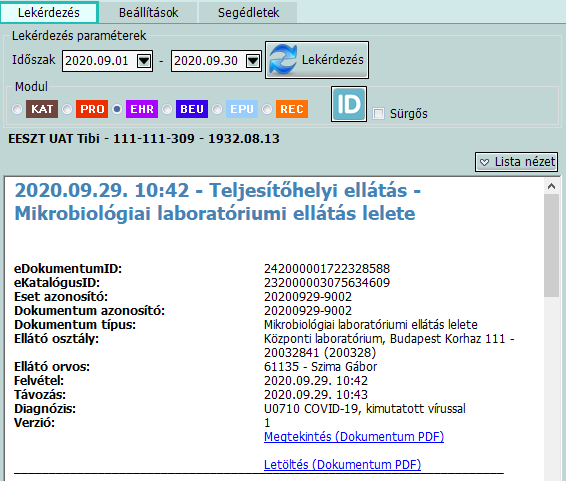Click the brown KAT module badge
This screenshot has width=566, height=481.
click(42, 109)
